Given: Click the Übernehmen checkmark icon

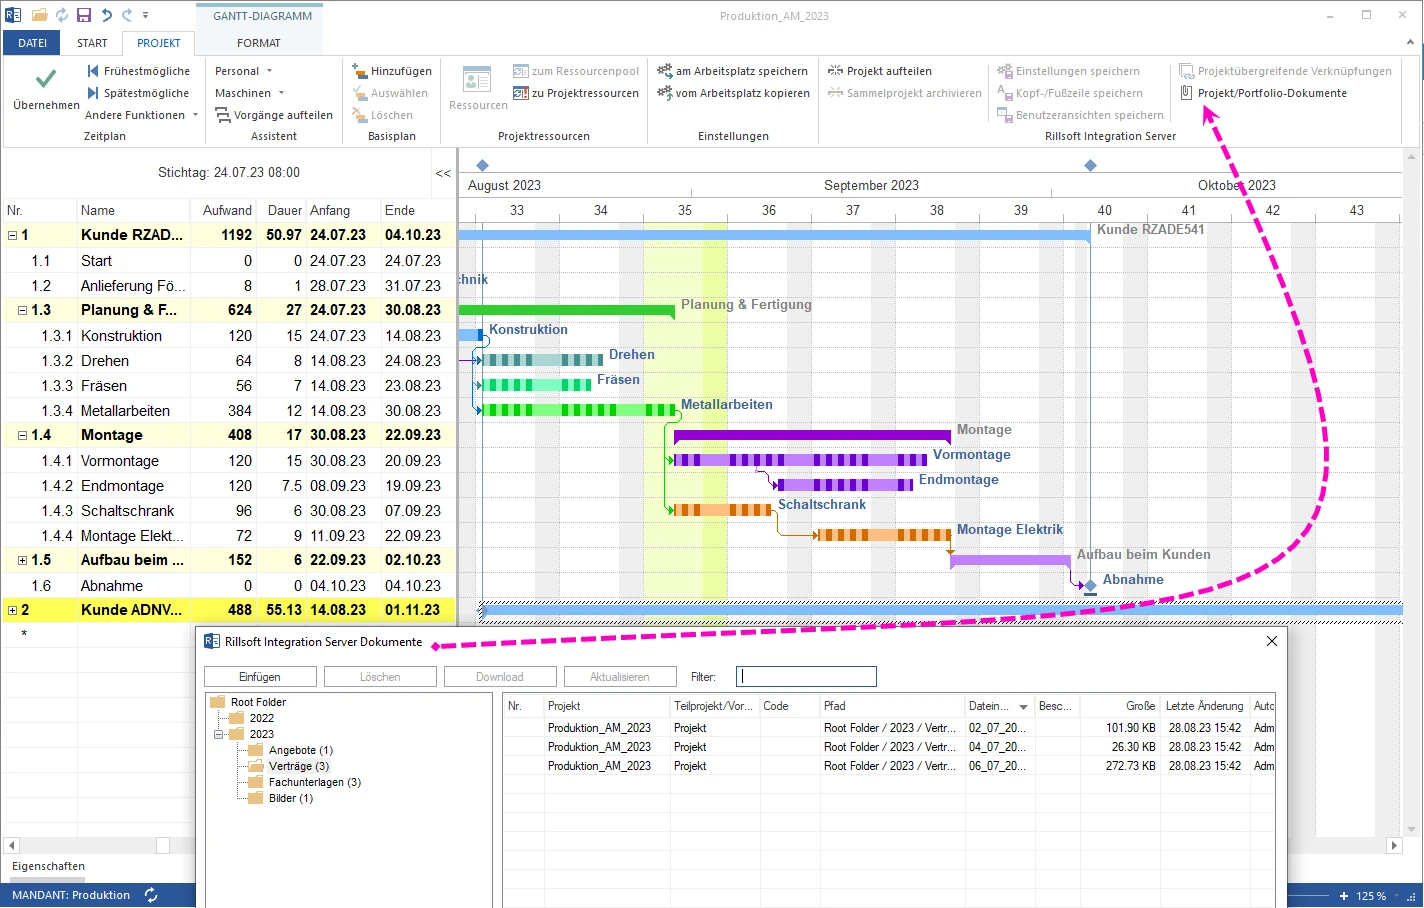Looking at the screenshot, I should tap(46, 79).
